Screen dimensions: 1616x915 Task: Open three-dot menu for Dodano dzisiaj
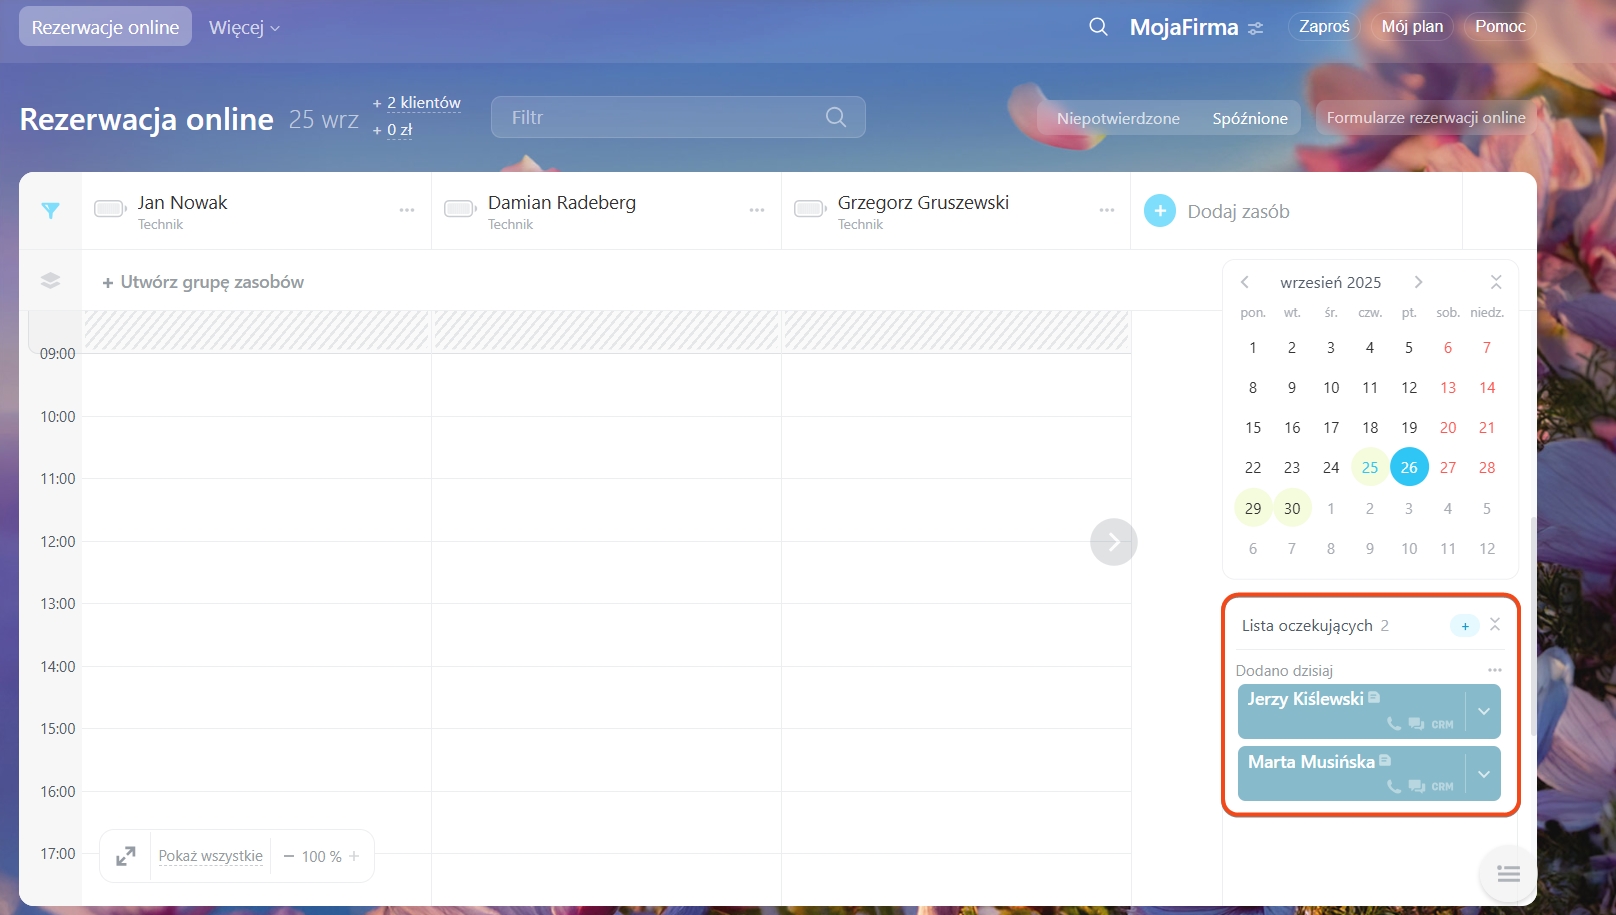tap(1495, 670)
